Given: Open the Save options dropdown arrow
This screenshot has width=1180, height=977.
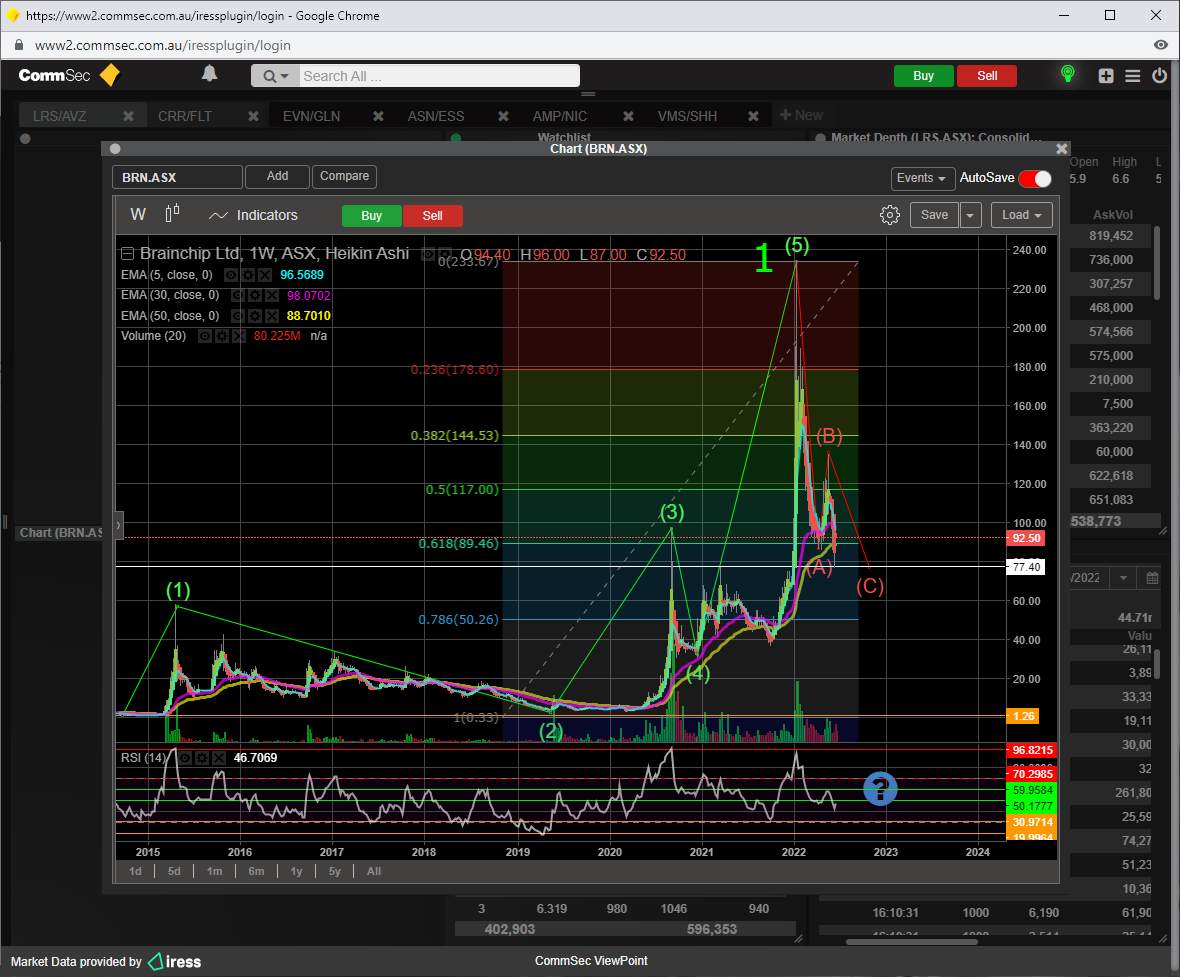Looking at the screenshot, I should pos(970,215).
